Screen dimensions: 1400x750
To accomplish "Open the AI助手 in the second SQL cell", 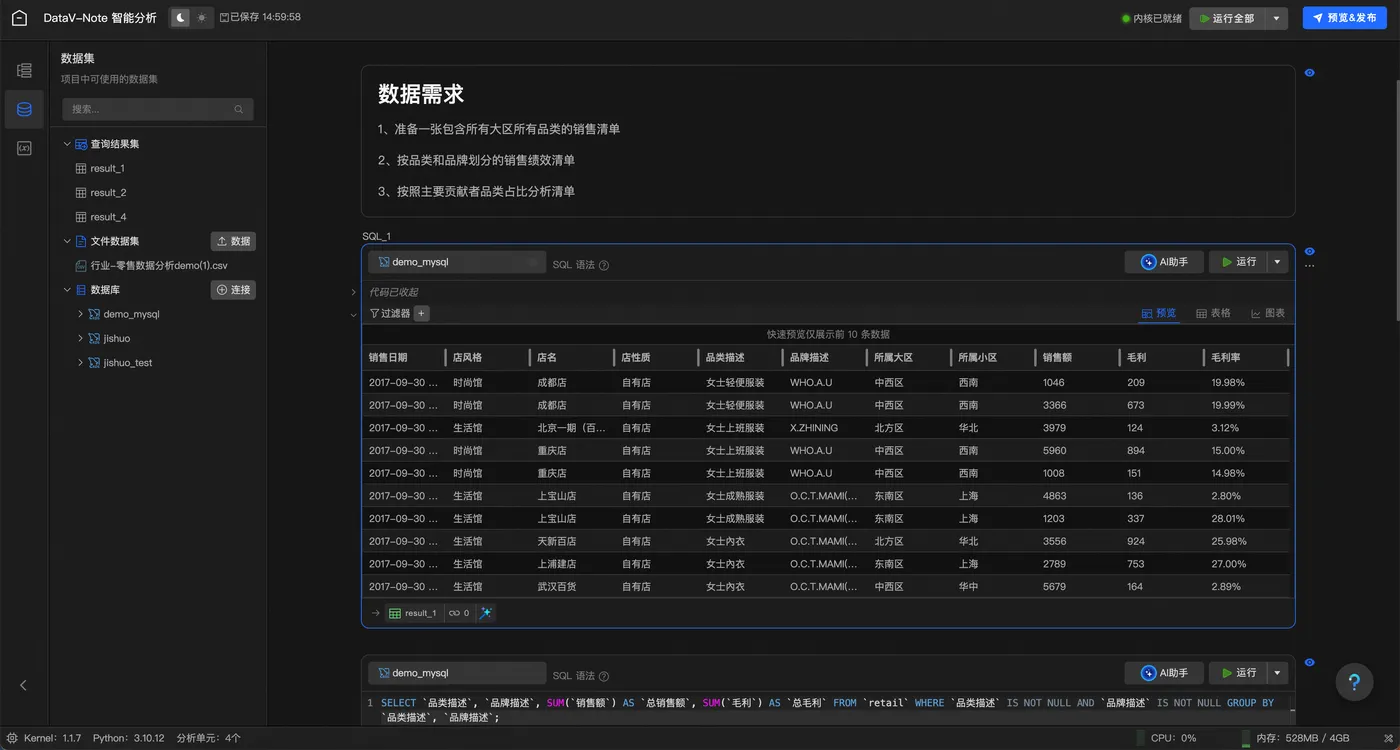I will [x=1164, y=673].
